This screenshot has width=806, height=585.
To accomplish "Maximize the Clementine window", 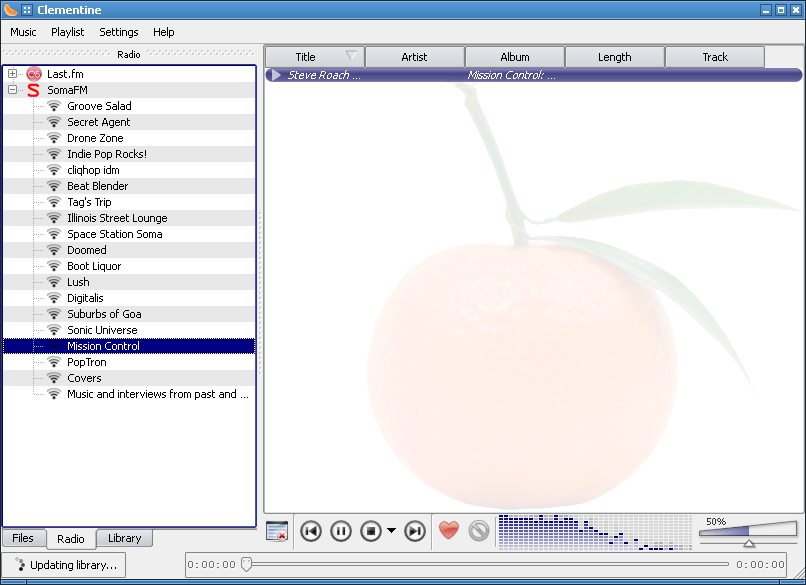I will (781, 10).
